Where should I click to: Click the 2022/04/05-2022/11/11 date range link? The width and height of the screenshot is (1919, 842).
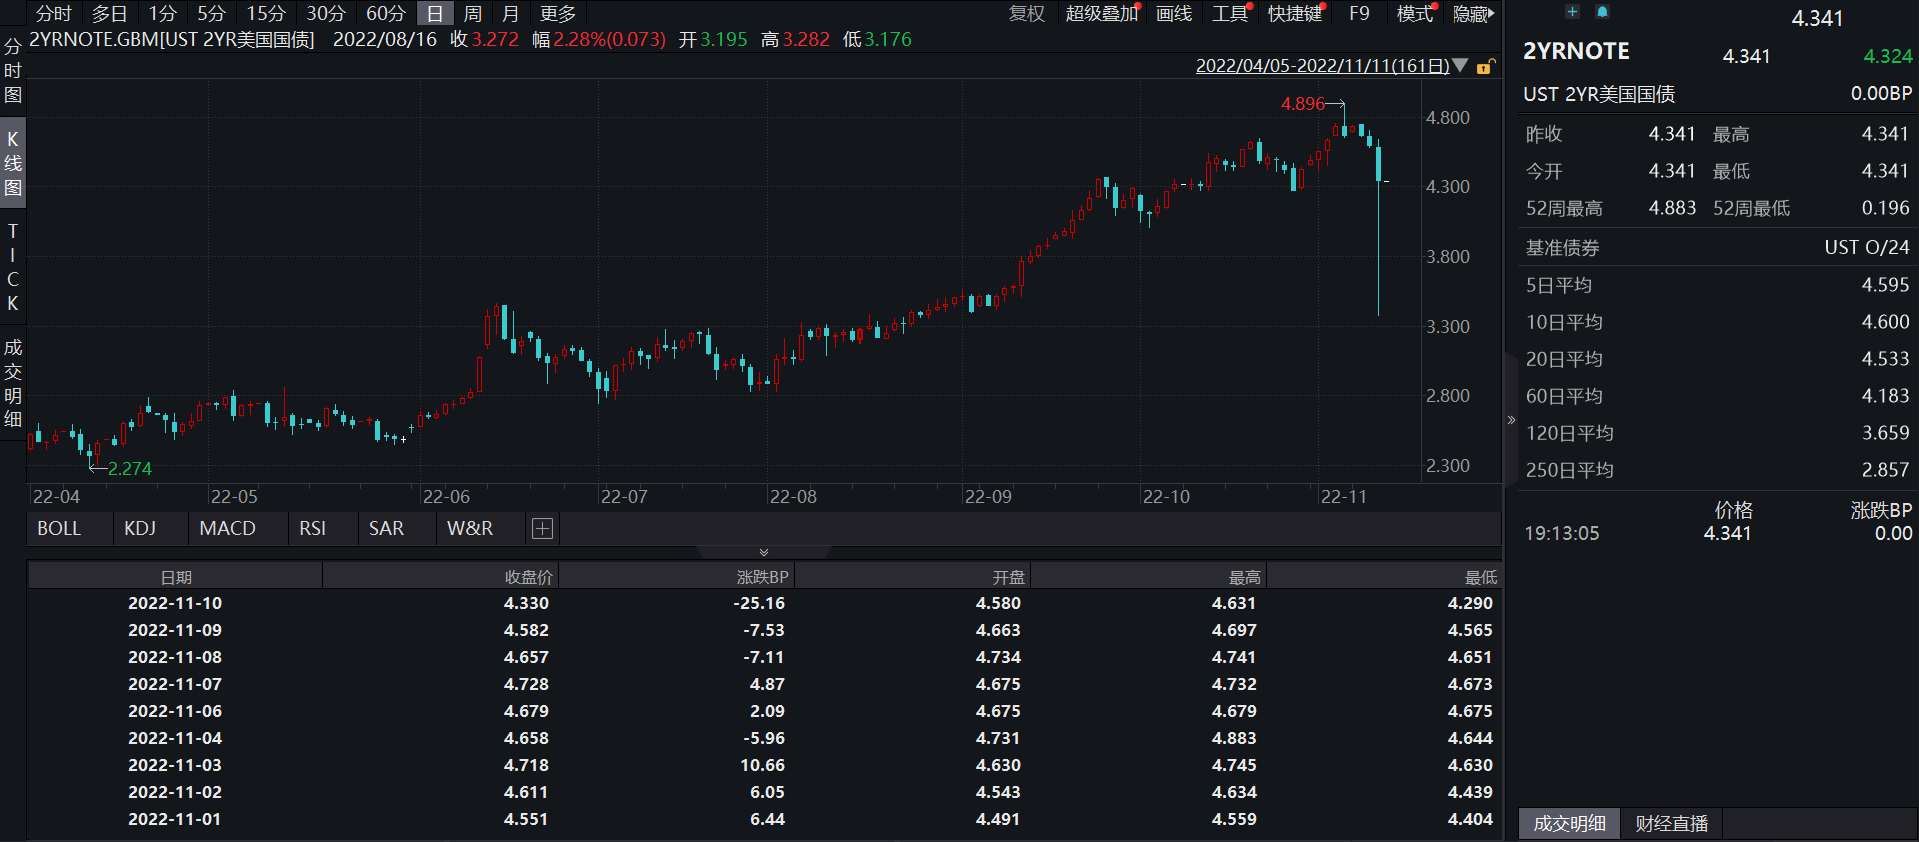click(1322, 66)
